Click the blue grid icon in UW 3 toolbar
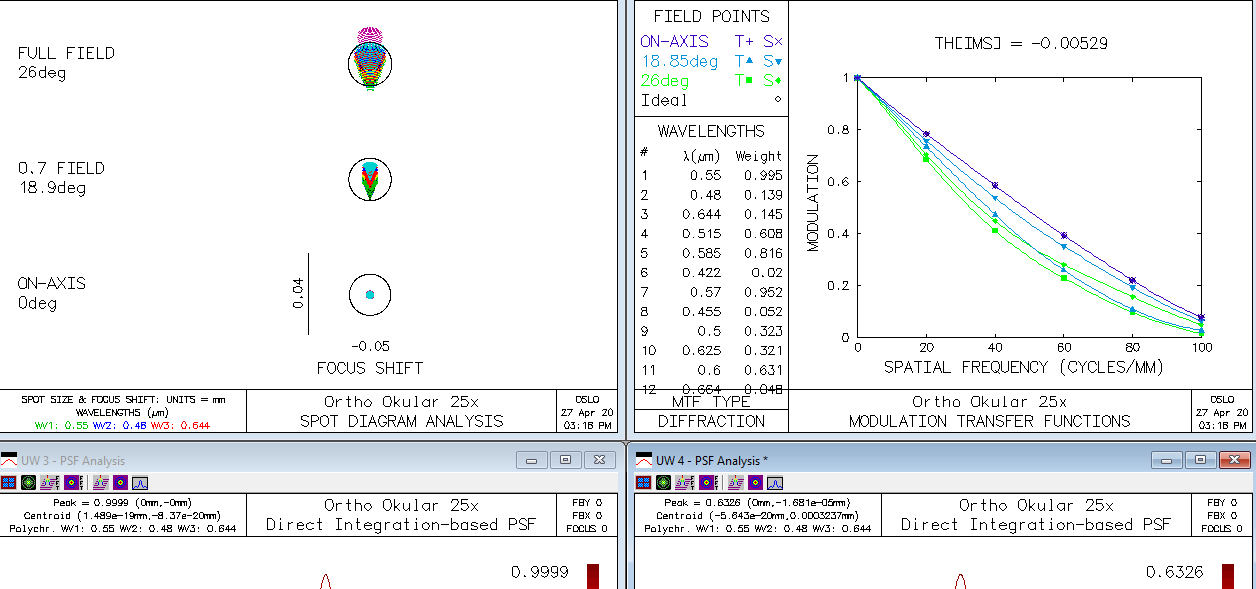Image resolution: width=1256 pixels, height=589 pixels. pyautogui.click(x=8, y=482)
